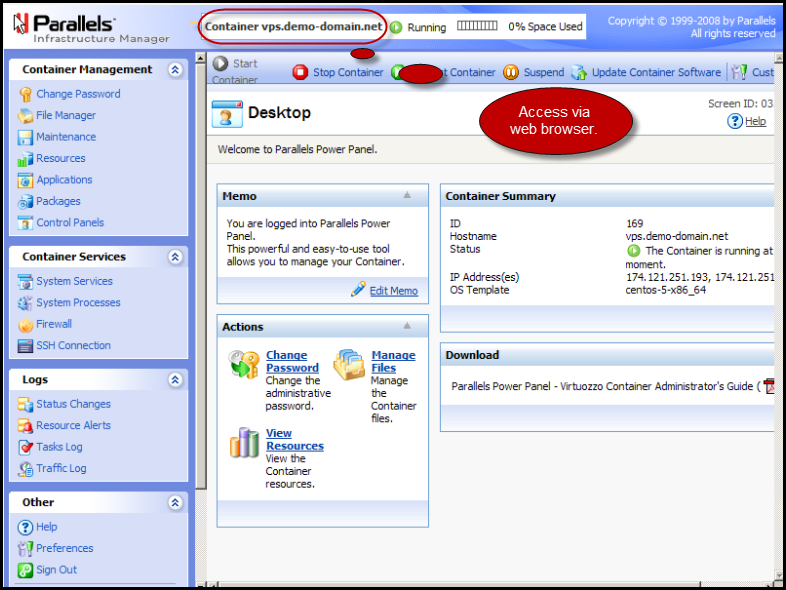Click Traffic Log icon
This screenshot has width=786, height=590.
[x=25, y=469]
